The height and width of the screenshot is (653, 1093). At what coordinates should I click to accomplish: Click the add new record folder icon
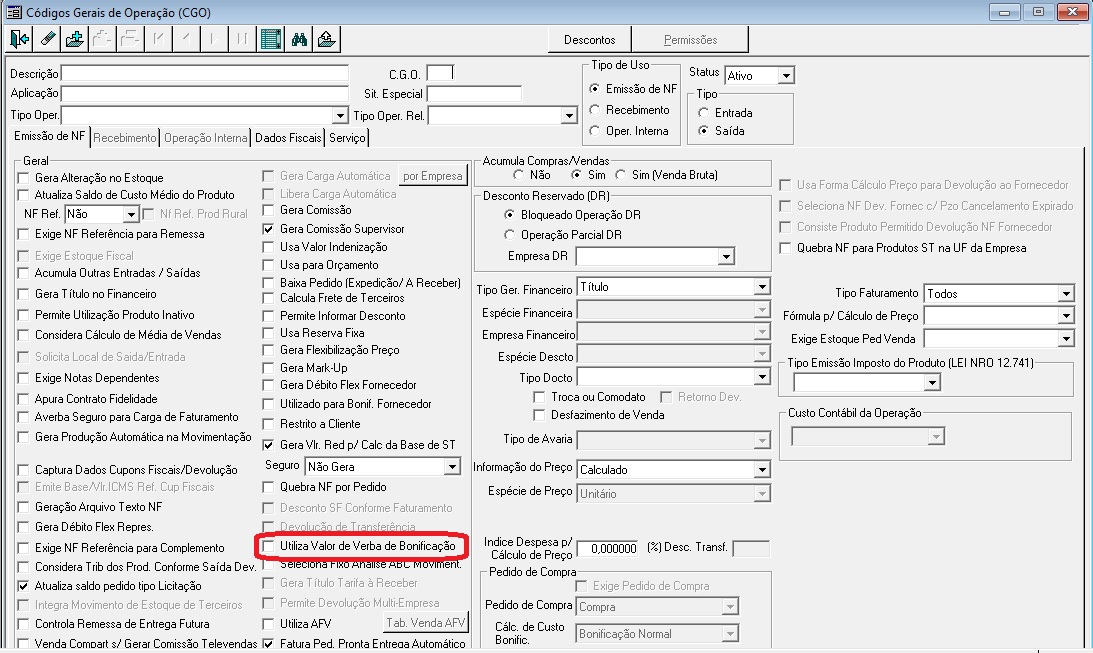[x=75, y=39]
